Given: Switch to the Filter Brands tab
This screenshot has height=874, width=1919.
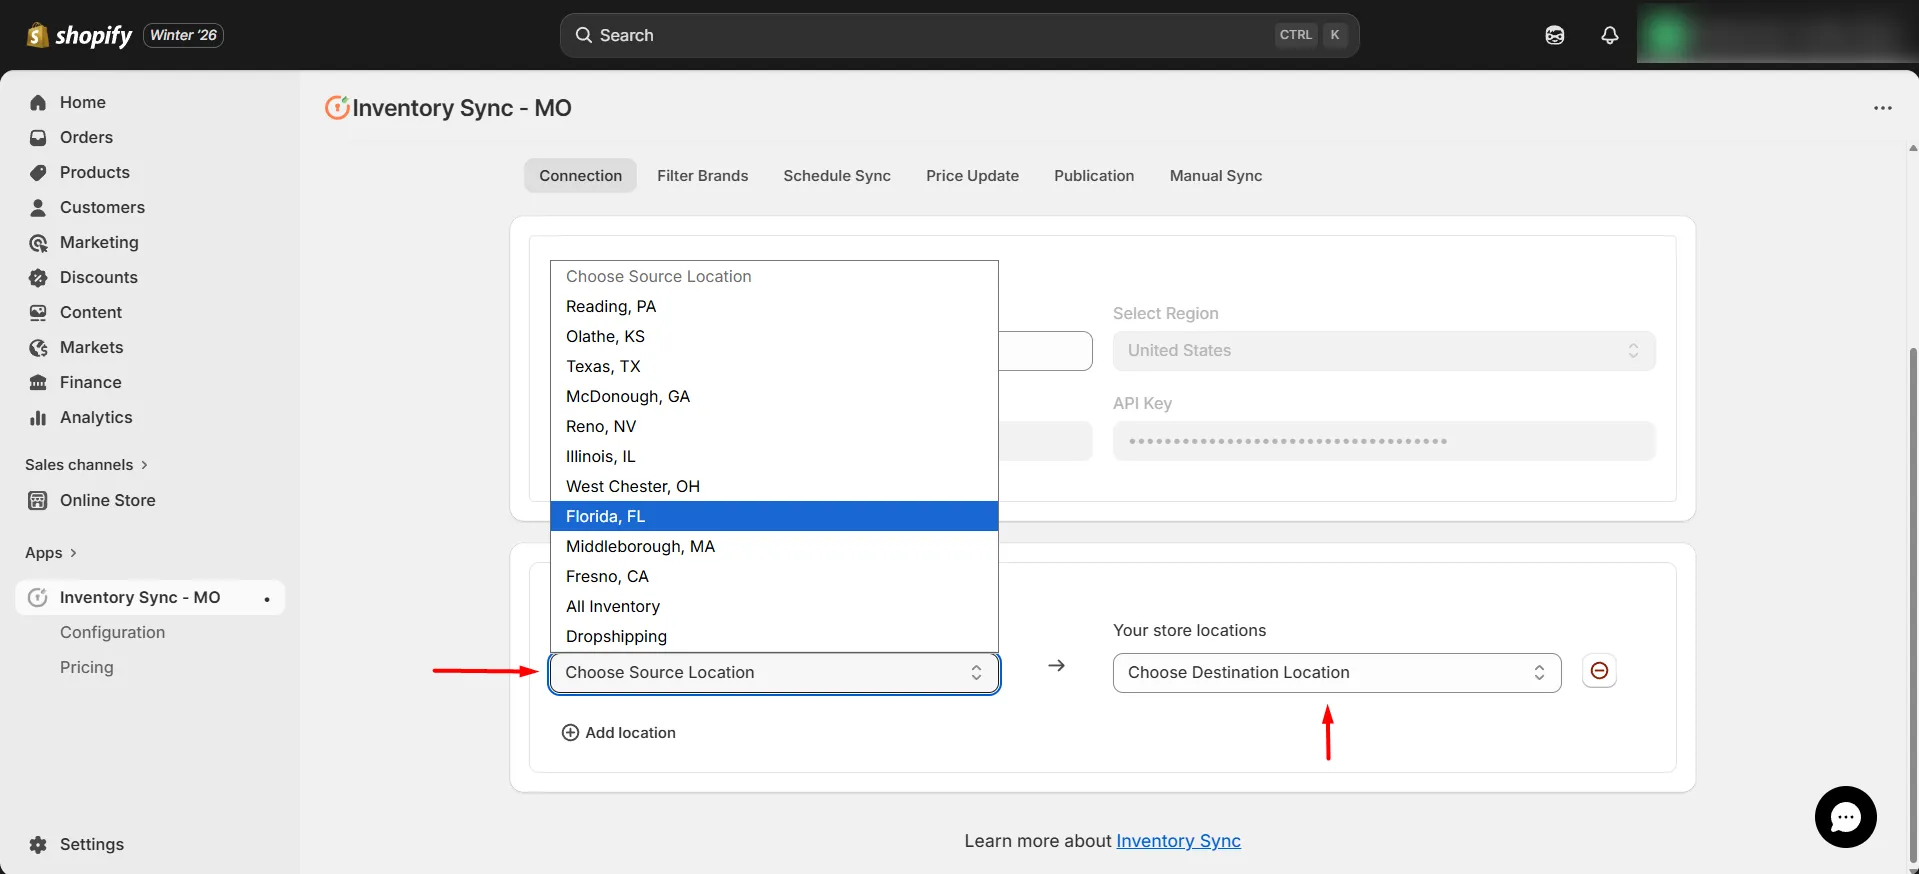Looking at the screenshot, I should tap(702, 175).
